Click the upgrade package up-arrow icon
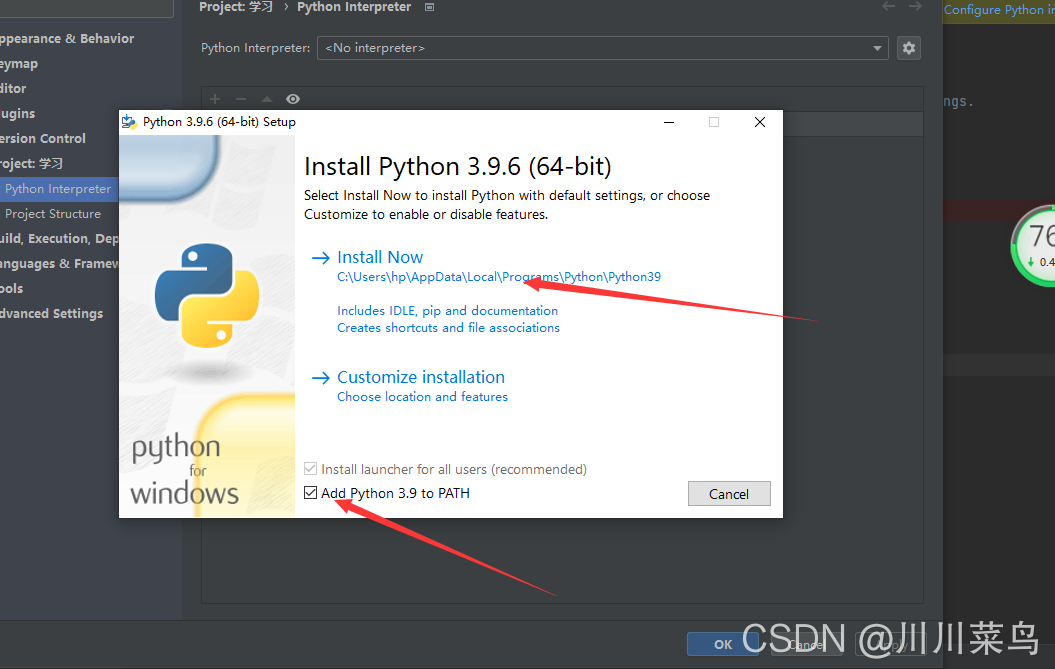The image size is (1055, 669). click(266, 99)
